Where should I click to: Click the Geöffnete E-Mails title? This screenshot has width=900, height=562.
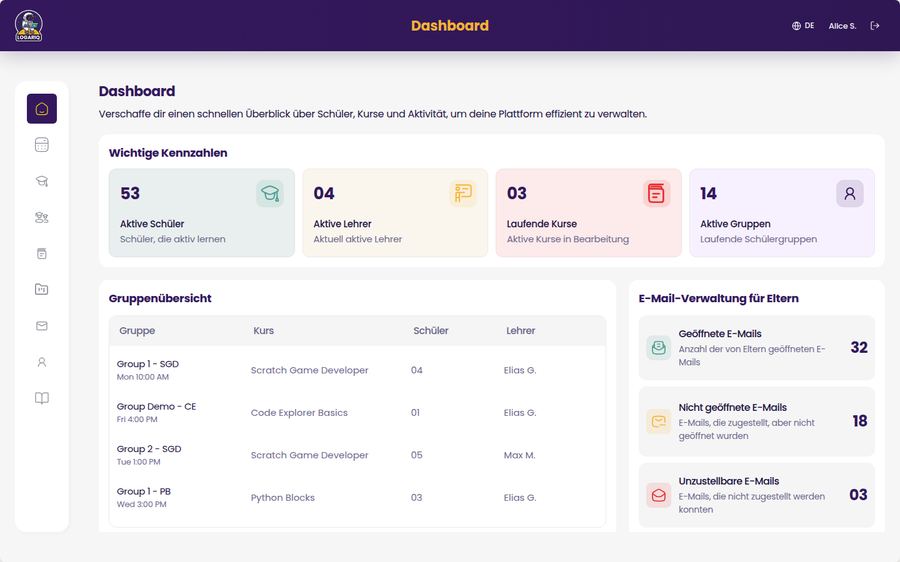pyautogui.click(x=720, y=334)
